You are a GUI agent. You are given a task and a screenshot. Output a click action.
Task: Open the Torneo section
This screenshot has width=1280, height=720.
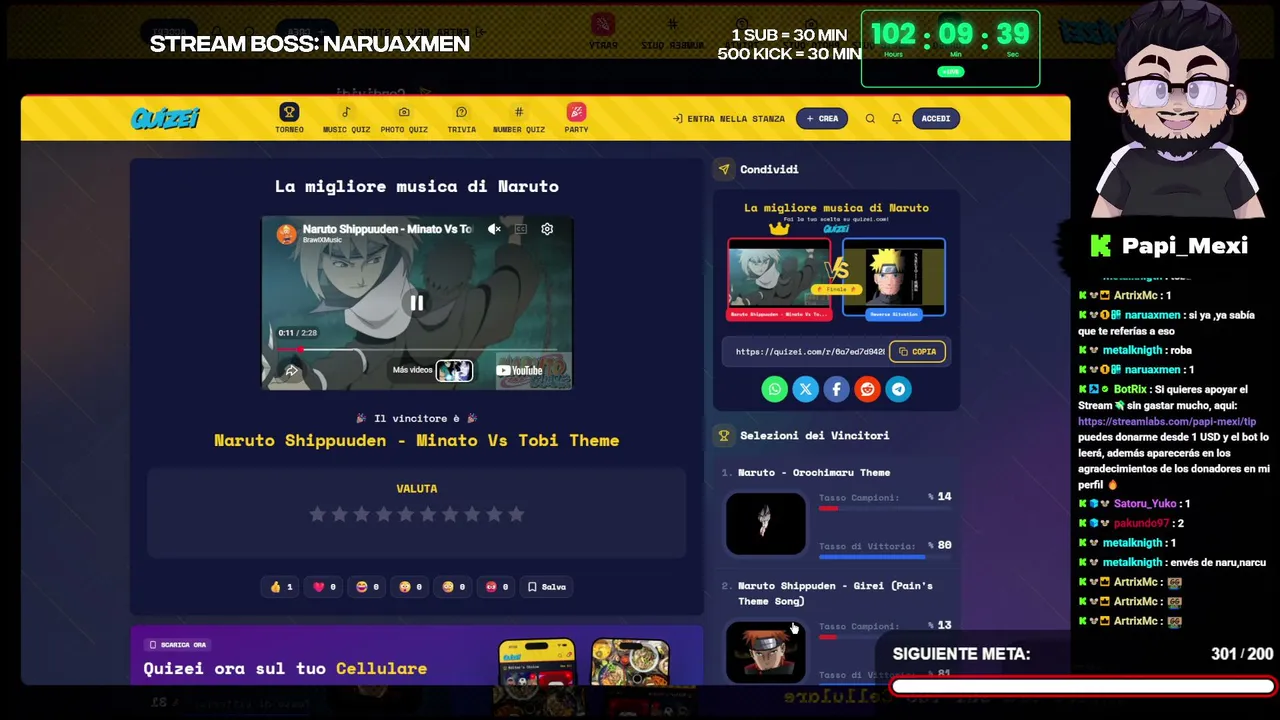289,118
